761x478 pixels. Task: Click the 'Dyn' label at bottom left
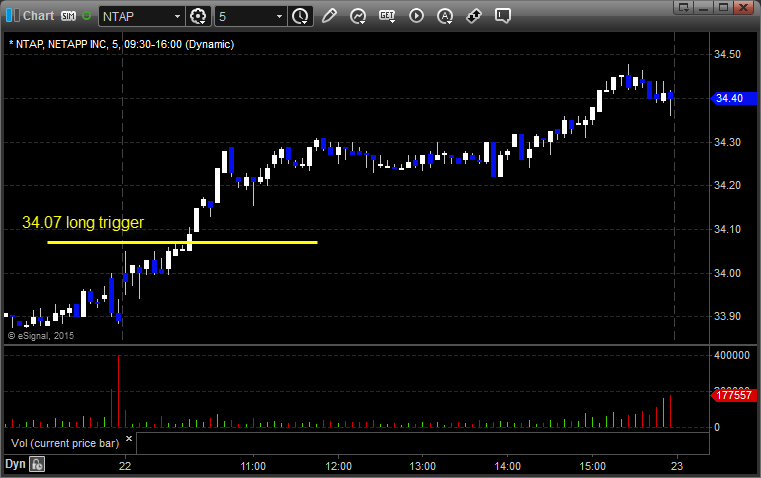pos(15,464)
